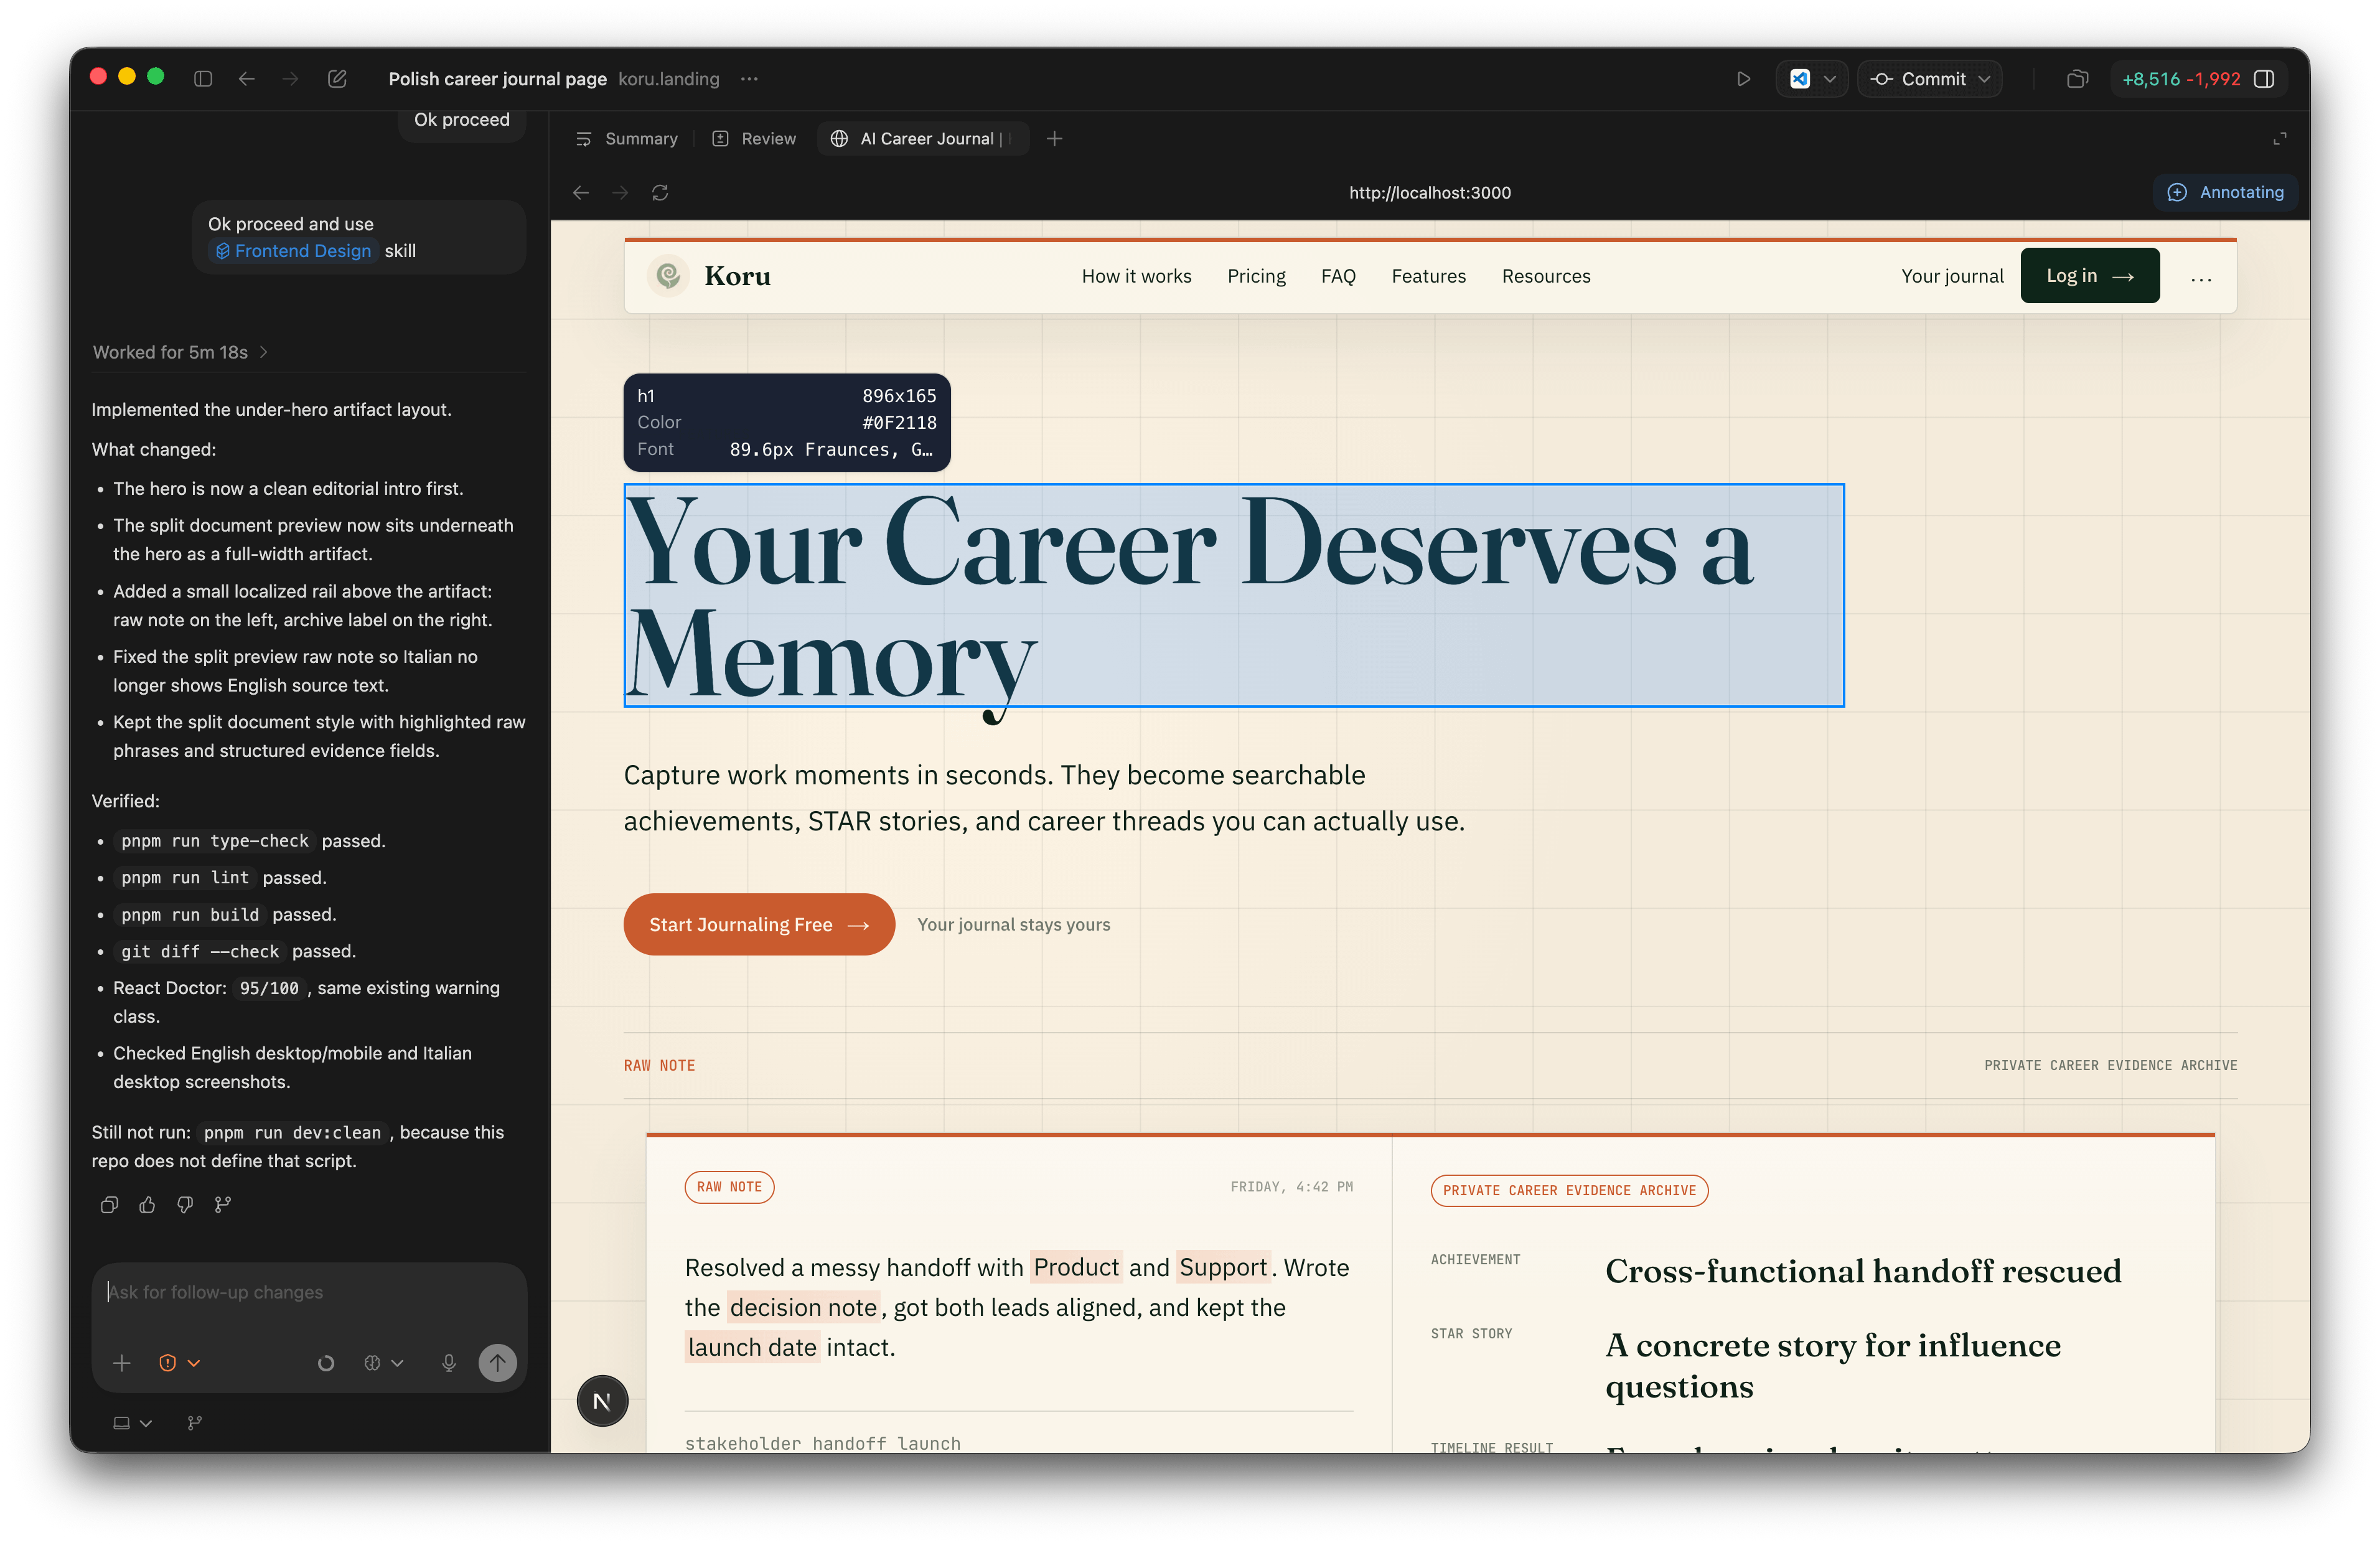Click the Commit button
Image resolution: width=2380 pixels, height=1545 pixels.
[x=1919, y=79]
